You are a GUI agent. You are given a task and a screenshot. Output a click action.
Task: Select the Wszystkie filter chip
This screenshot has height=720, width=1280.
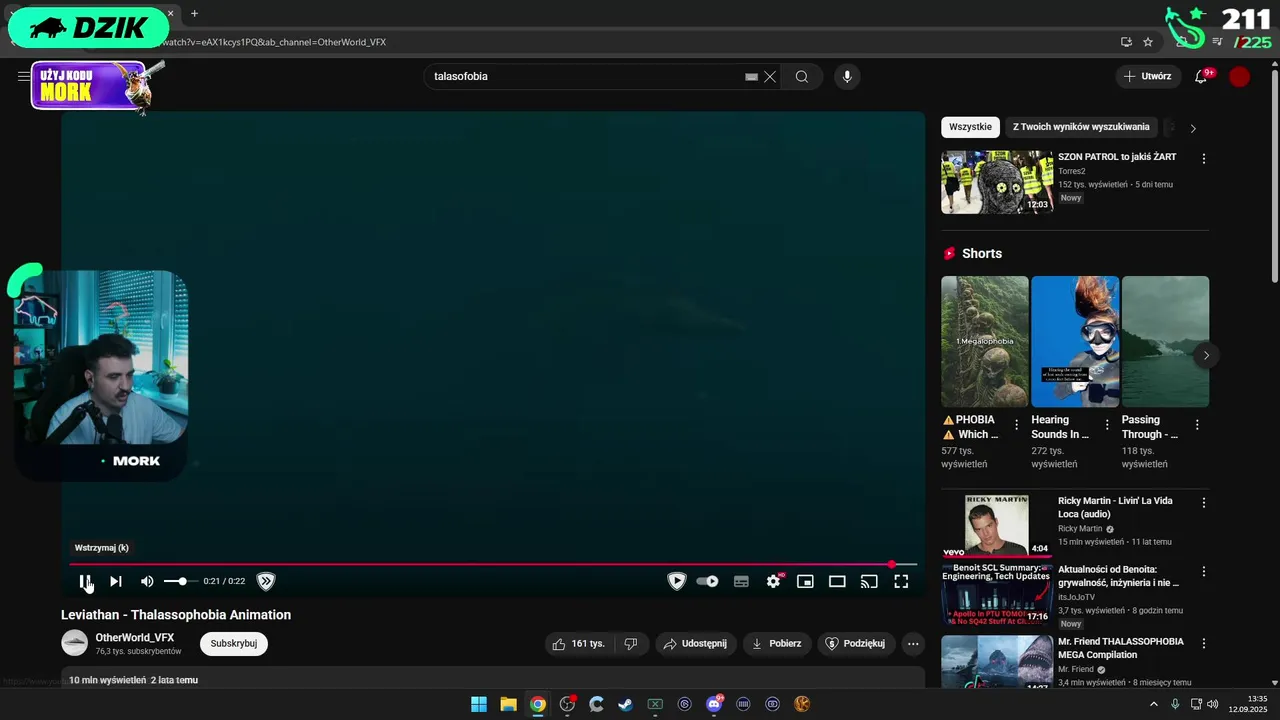click(x=970, y=127)
